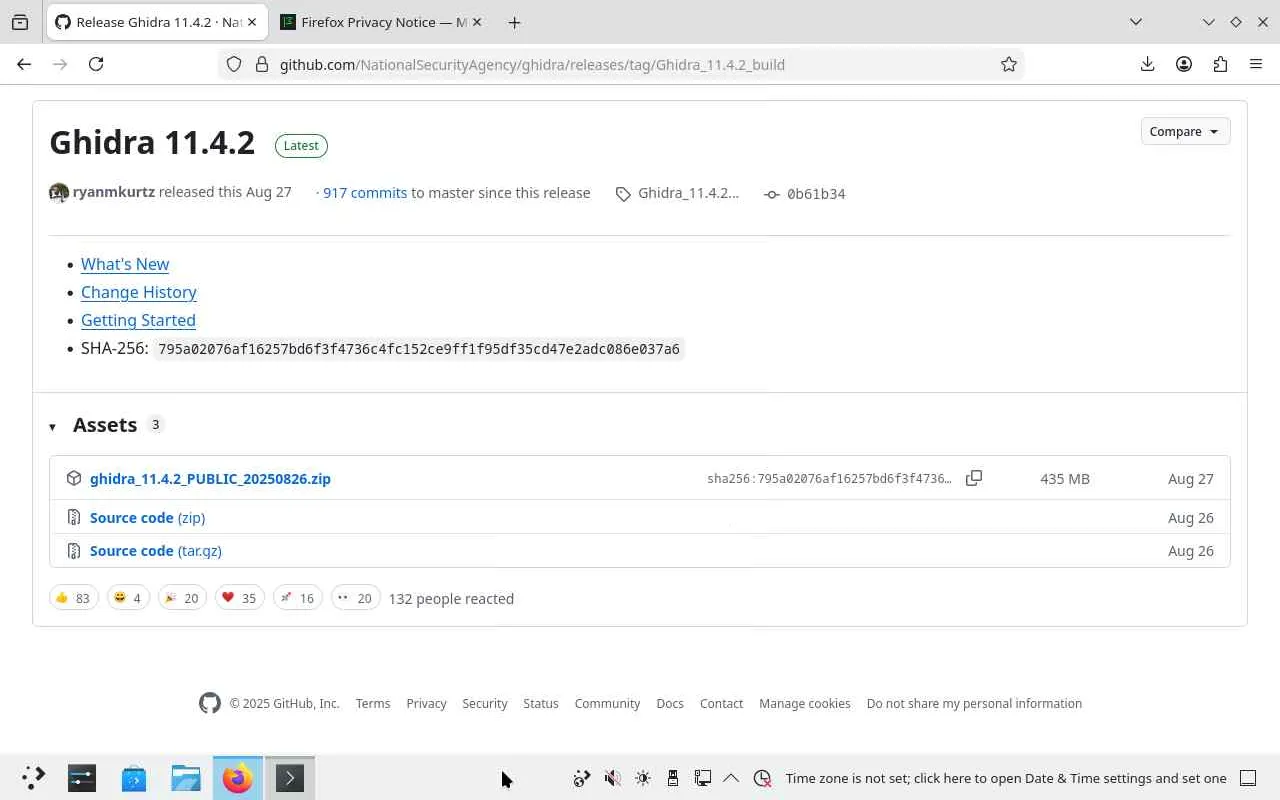Open the file manager from the taskbar

point(186,778)
